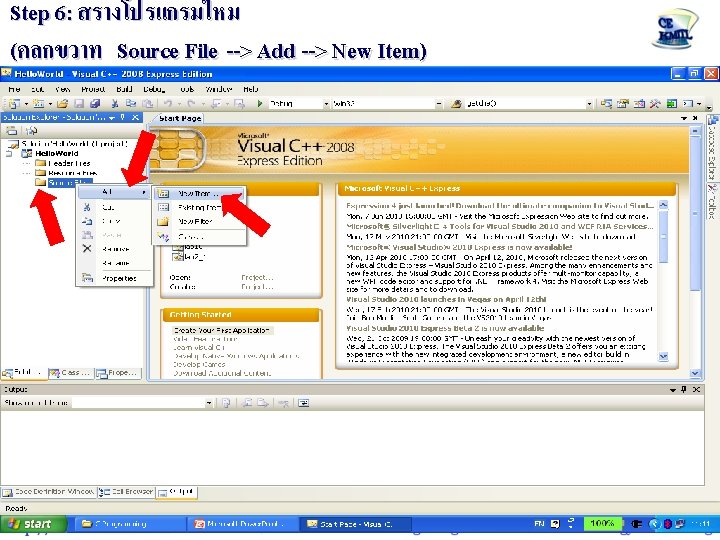Open the Call Browser tab
The width and height of the screenshot is (720, 540).
coord(126,492)
